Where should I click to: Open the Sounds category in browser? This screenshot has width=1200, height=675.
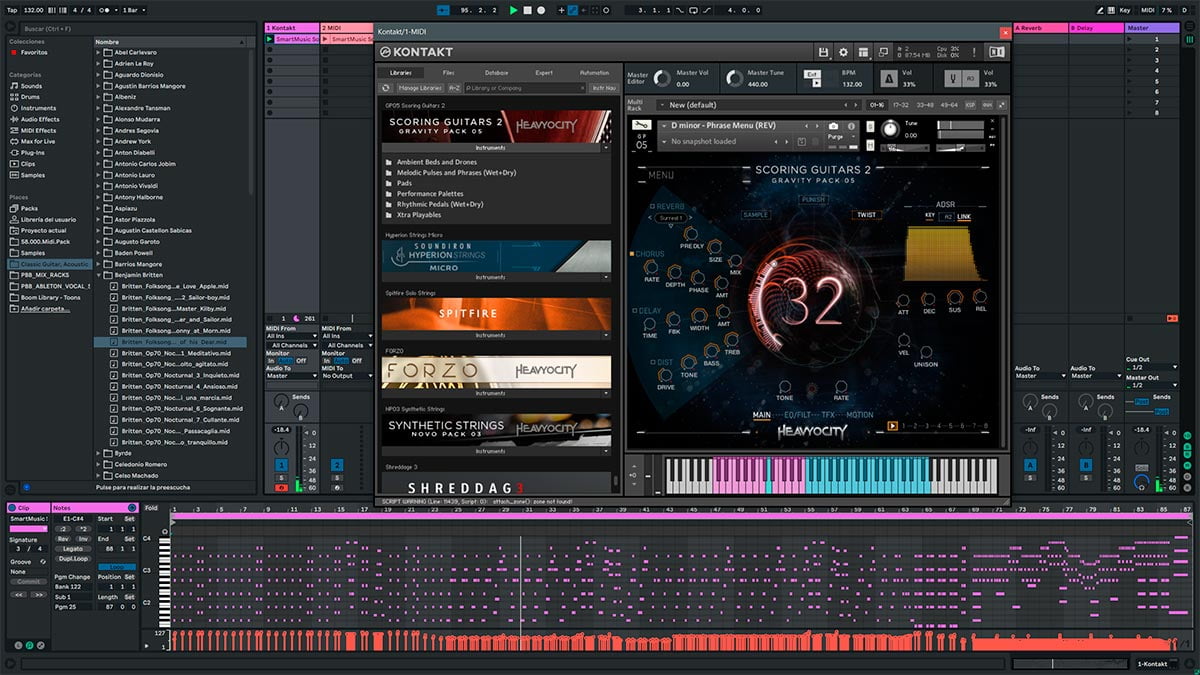[x=31, y=86]
